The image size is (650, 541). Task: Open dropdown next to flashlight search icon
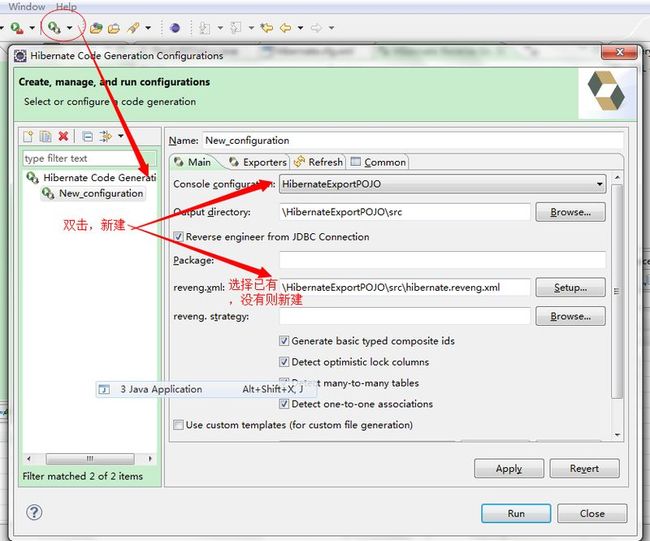148,28
